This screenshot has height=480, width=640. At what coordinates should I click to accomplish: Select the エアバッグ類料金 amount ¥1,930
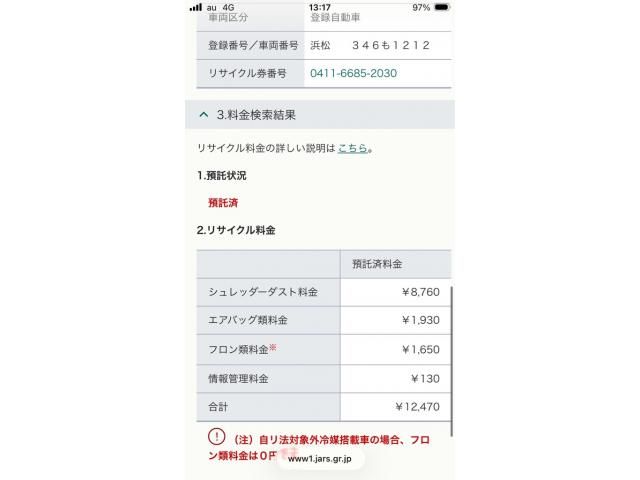421,320
